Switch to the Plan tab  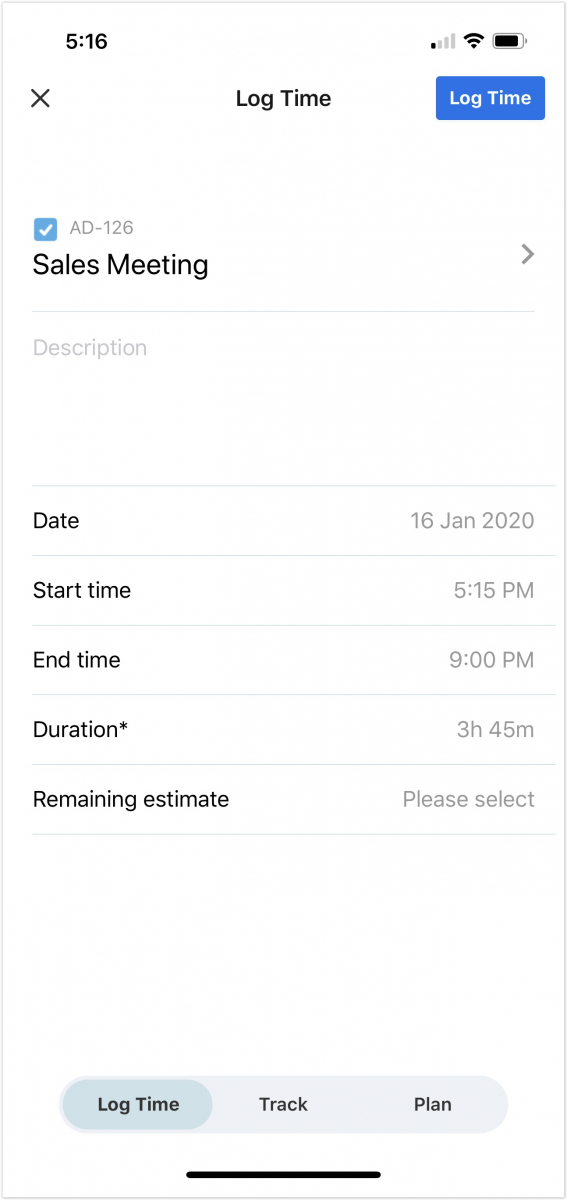coord(433,1105)
